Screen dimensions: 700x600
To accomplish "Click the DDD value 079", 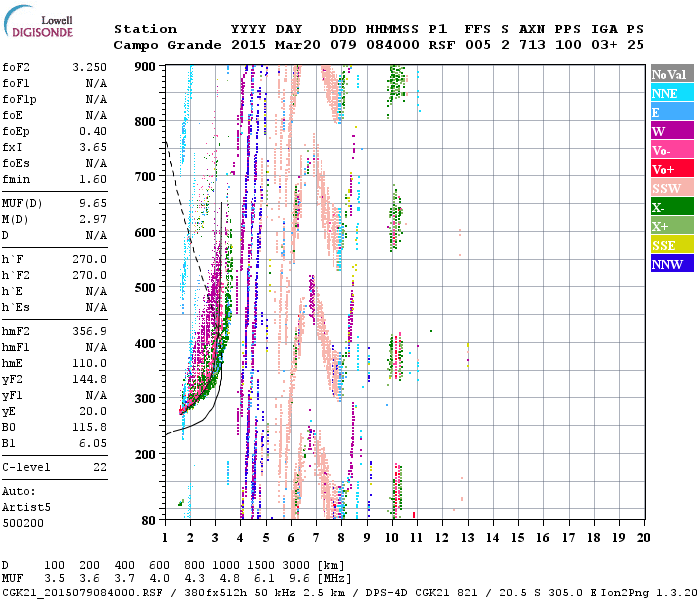I will (x=343, y=45).
